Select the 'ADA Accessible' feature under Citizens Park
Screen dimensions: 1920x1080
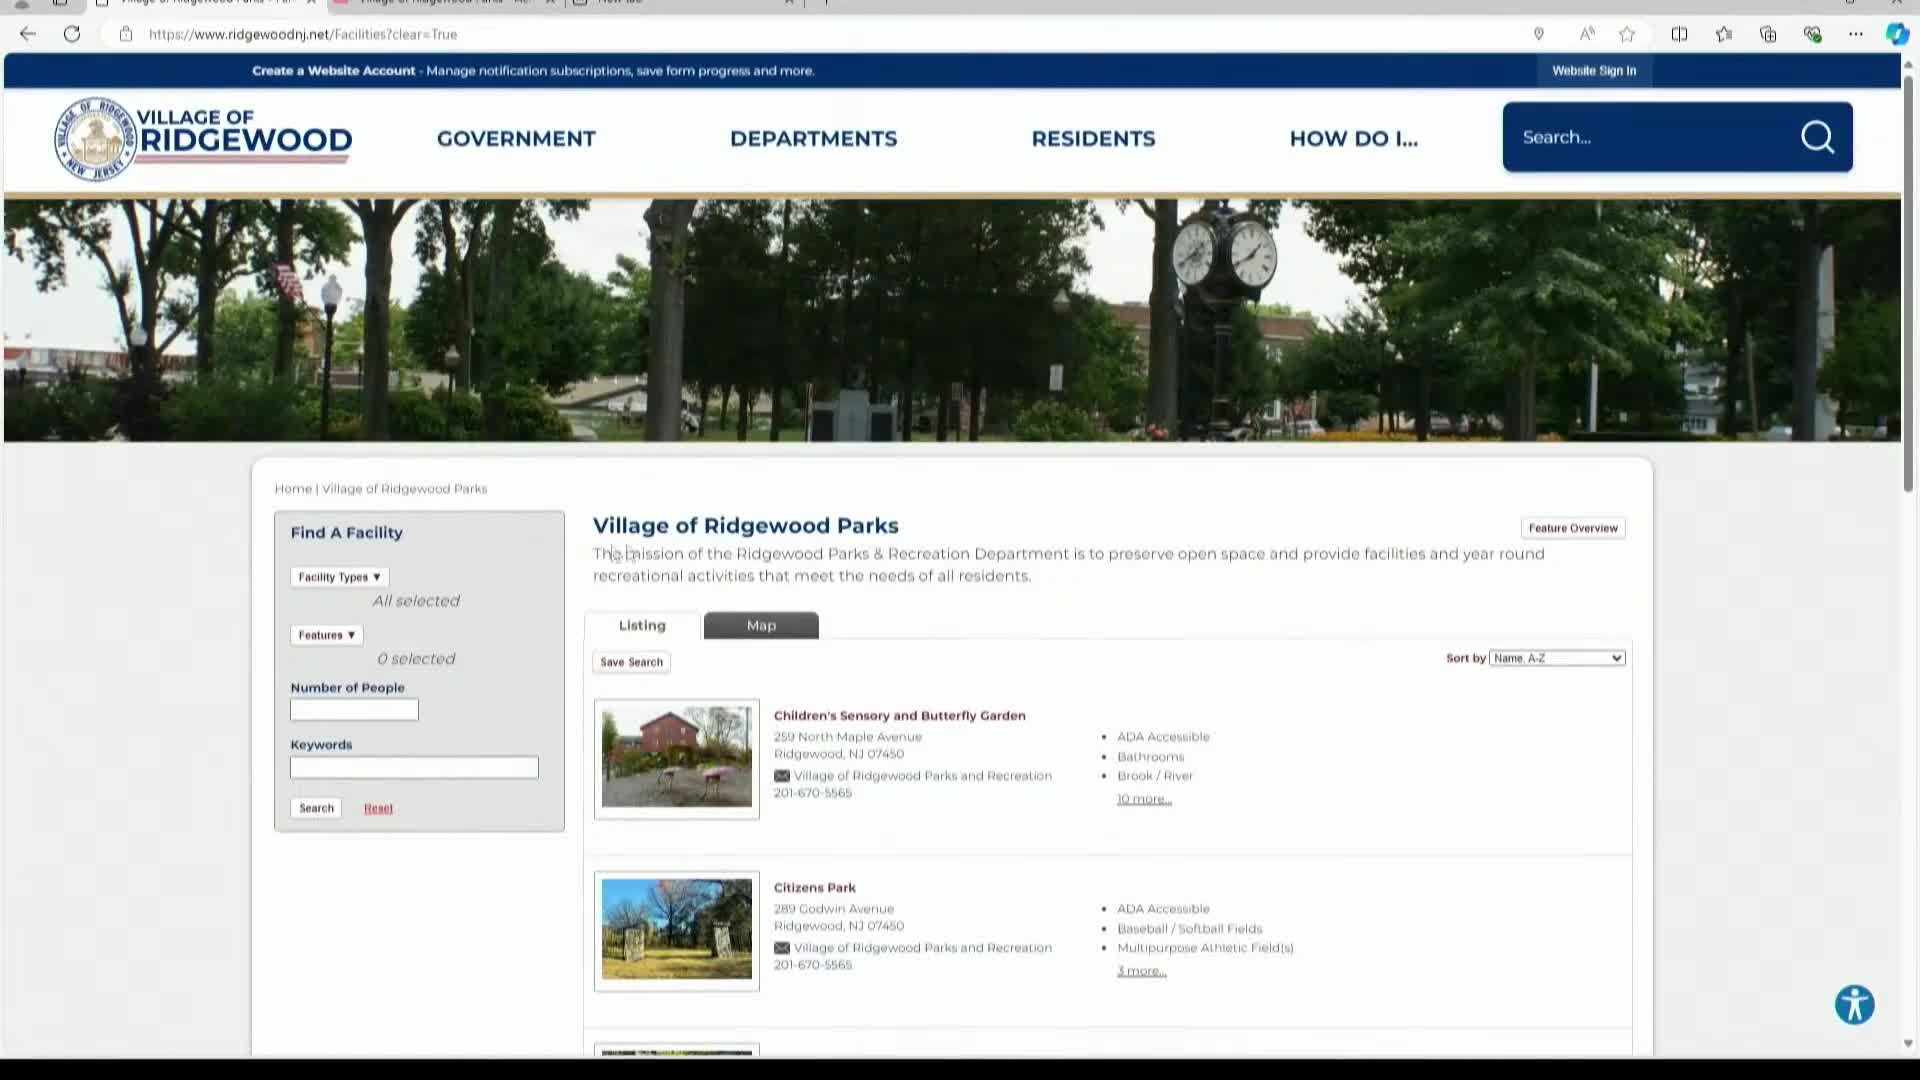tap(1163, 909)
